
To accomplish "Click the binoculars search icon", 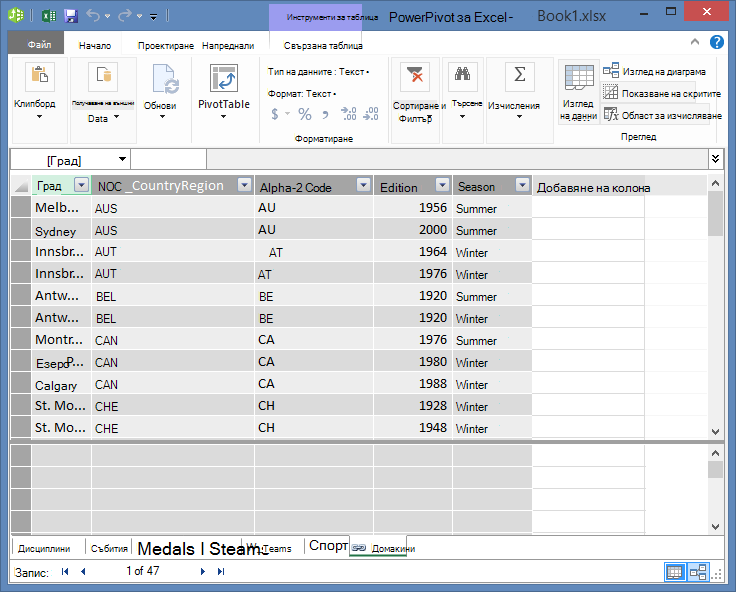I will click(462, 76).
